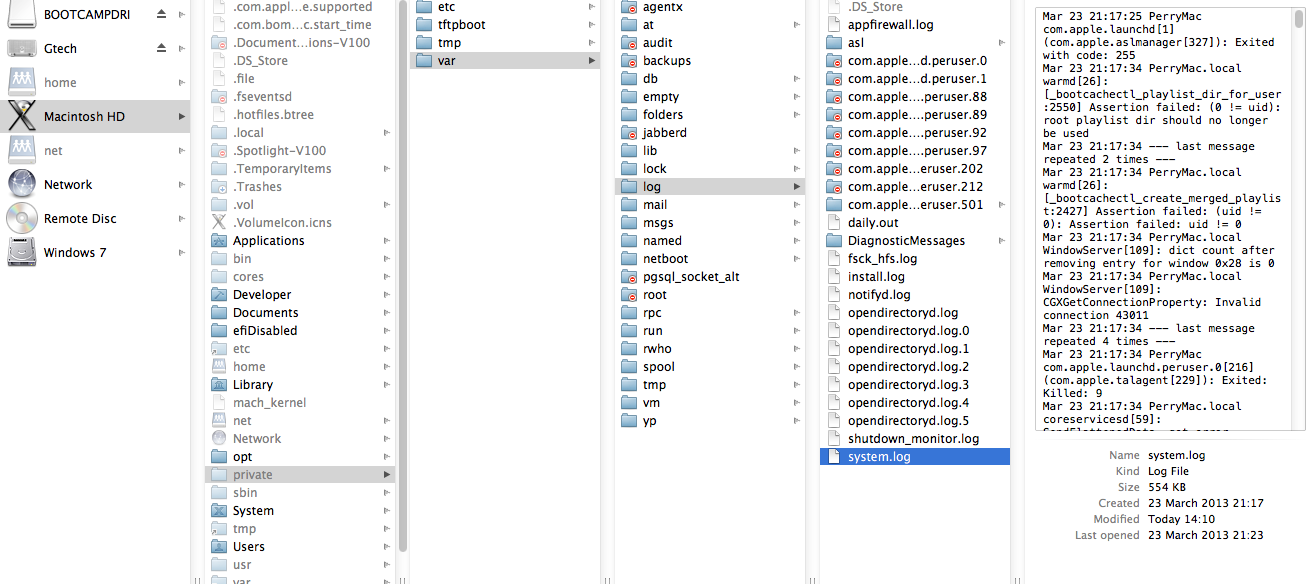Expand the log folder arrow
The height and width of the screenshot is (584, 1314).
(797, 186)
